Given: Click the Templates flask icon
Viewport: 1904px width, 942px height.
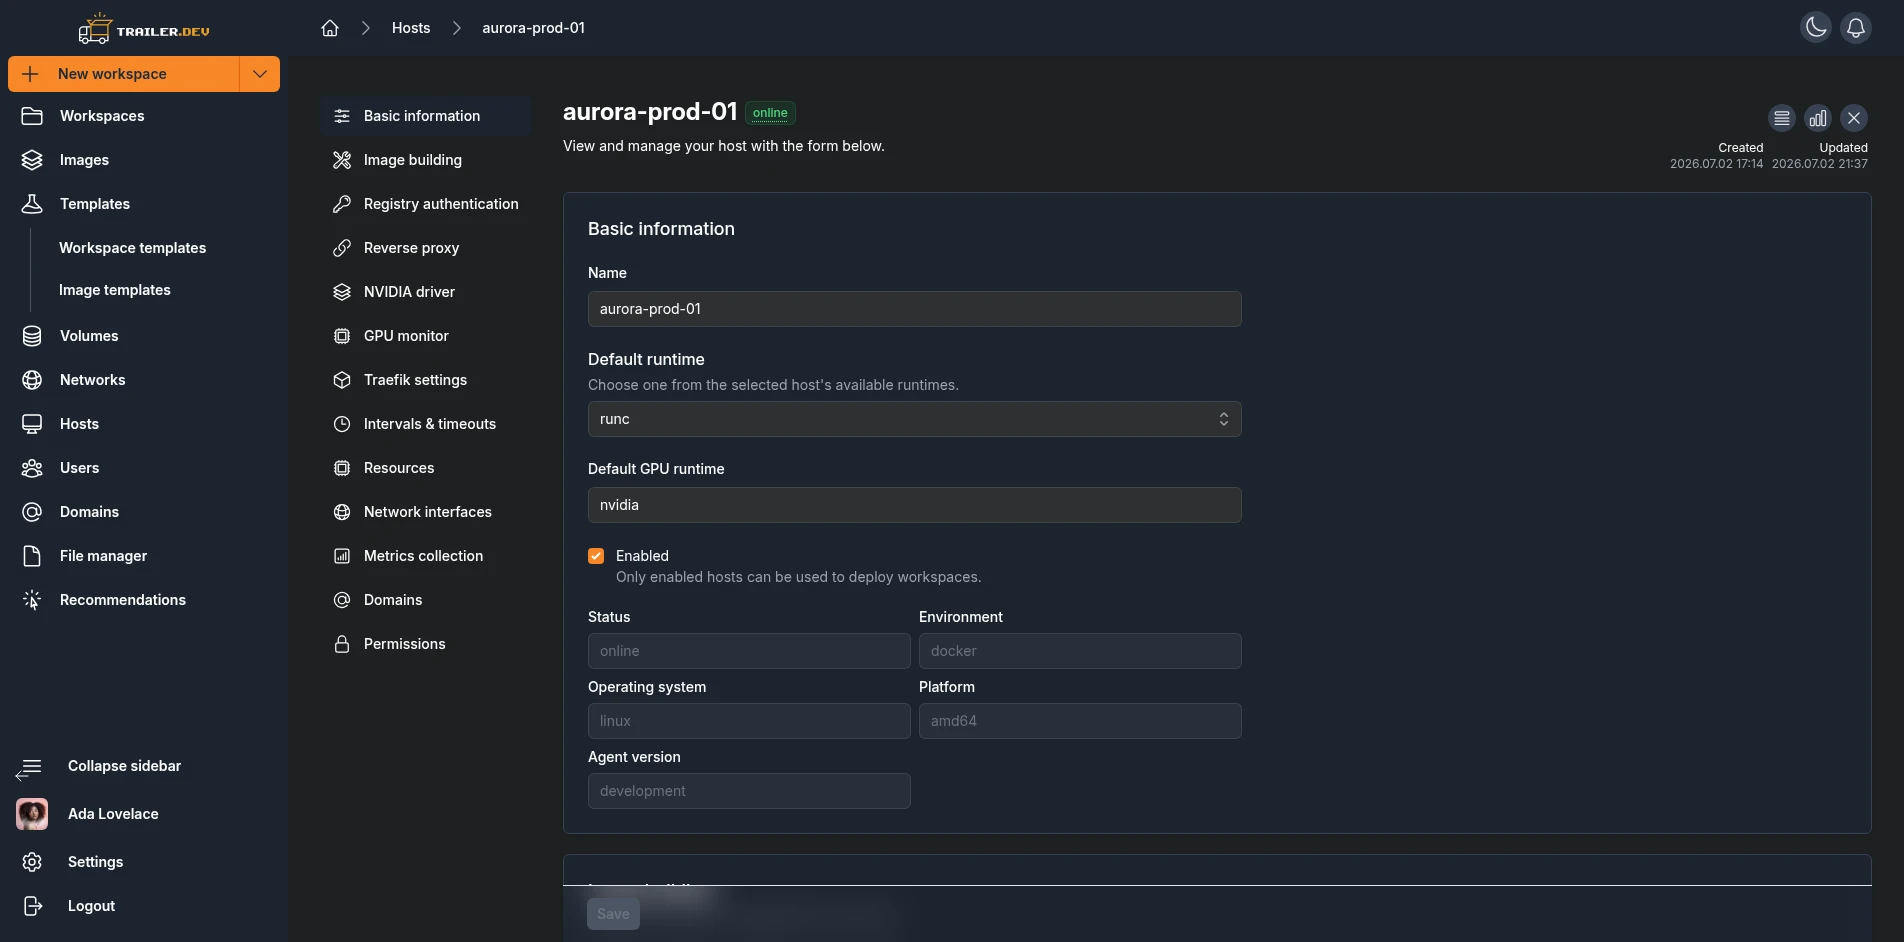Looking at the screenshot, I should click(32, 204).
